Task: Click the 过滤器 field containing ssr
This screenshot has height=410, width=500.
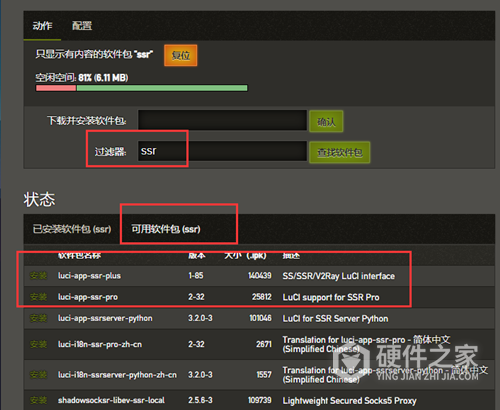Action: 222,151
